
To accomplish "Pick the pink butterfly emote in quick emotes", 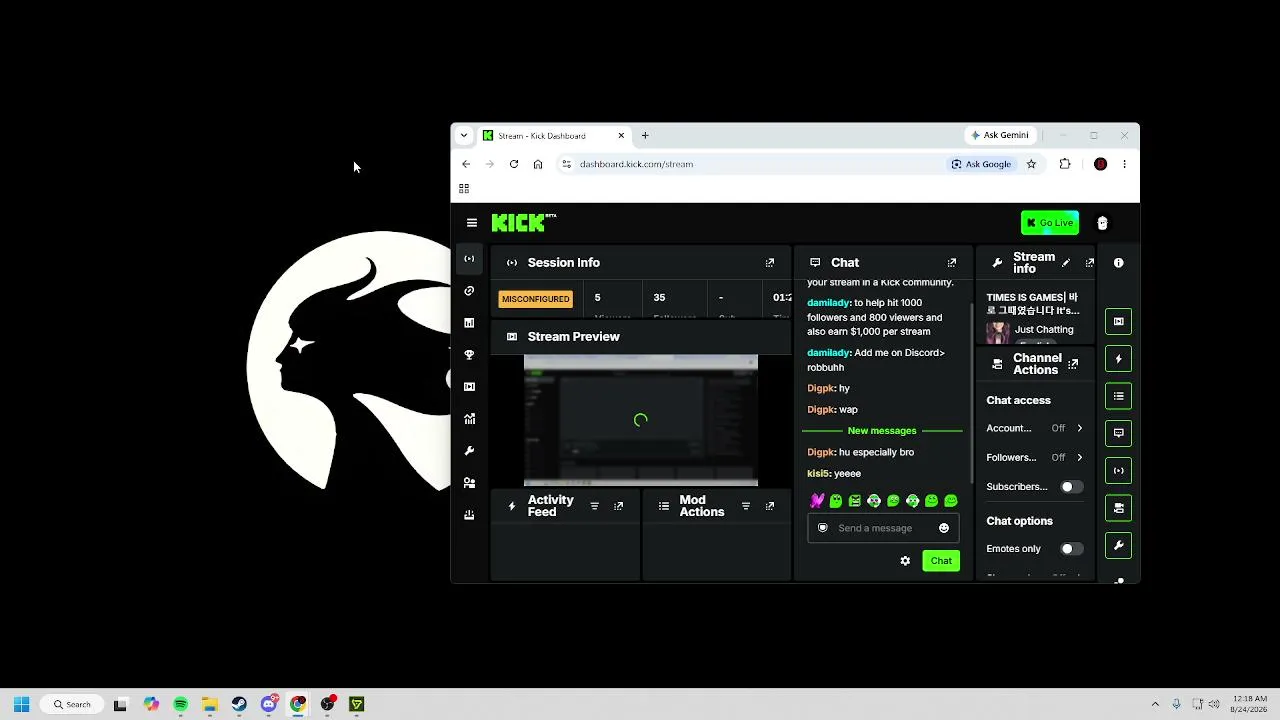I will [x=817, y=501].
